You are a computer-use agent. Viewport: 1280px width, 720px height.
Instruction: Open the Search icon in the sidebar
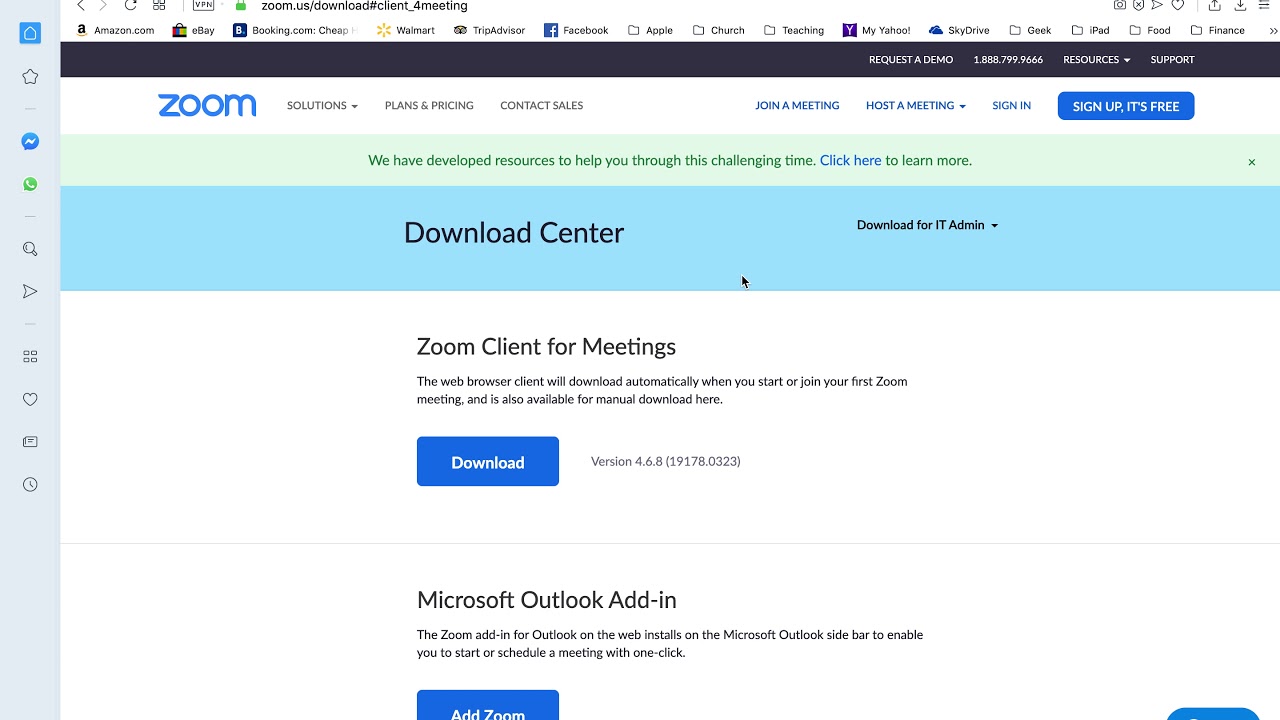(x=30, y=249)
